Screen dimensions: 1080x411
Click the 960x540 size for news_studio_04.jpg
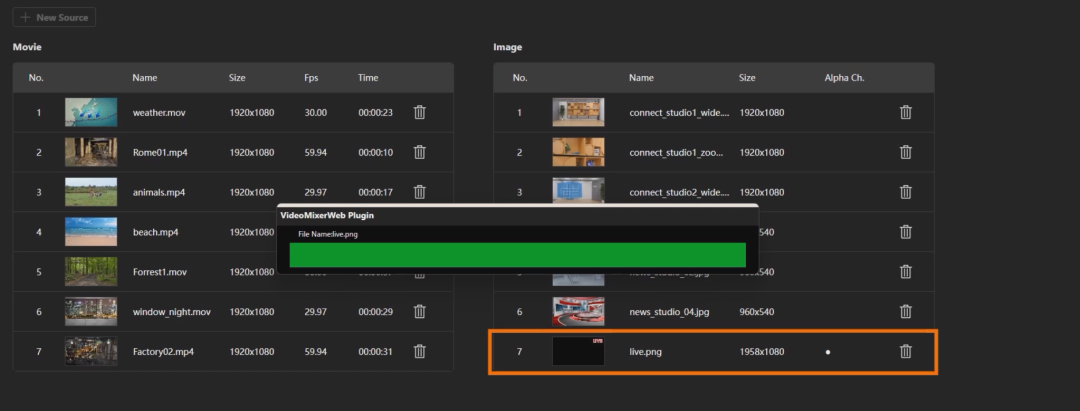coord(756,312)
